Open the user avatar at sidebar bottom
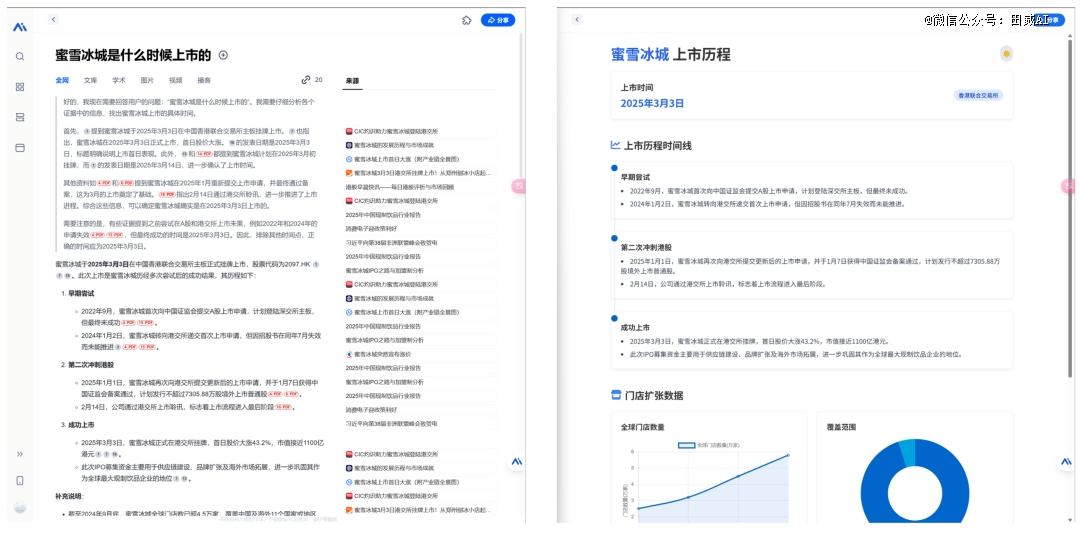This screenshot has width=1080, height=535. (x=20, y=507)
